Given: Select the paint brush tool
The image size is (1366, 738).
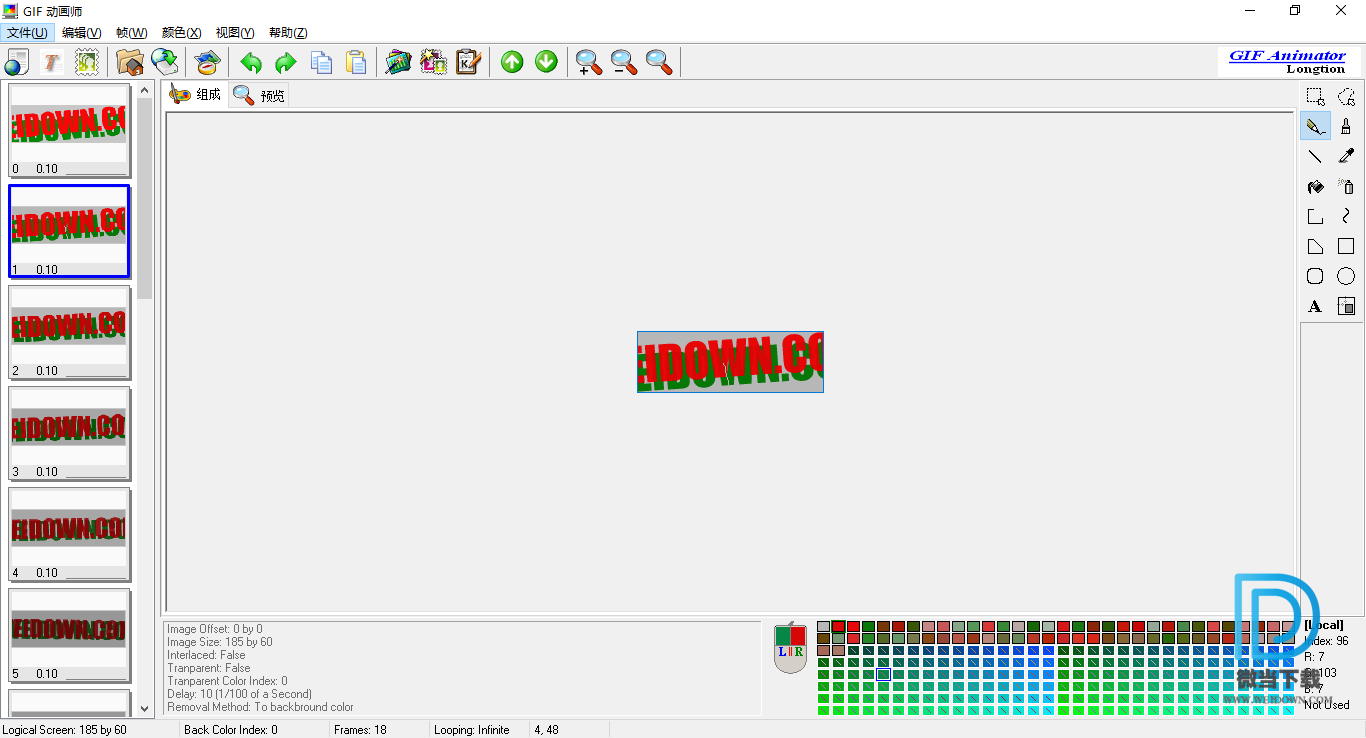Looking at the screenshot, I should [1346, 127].
